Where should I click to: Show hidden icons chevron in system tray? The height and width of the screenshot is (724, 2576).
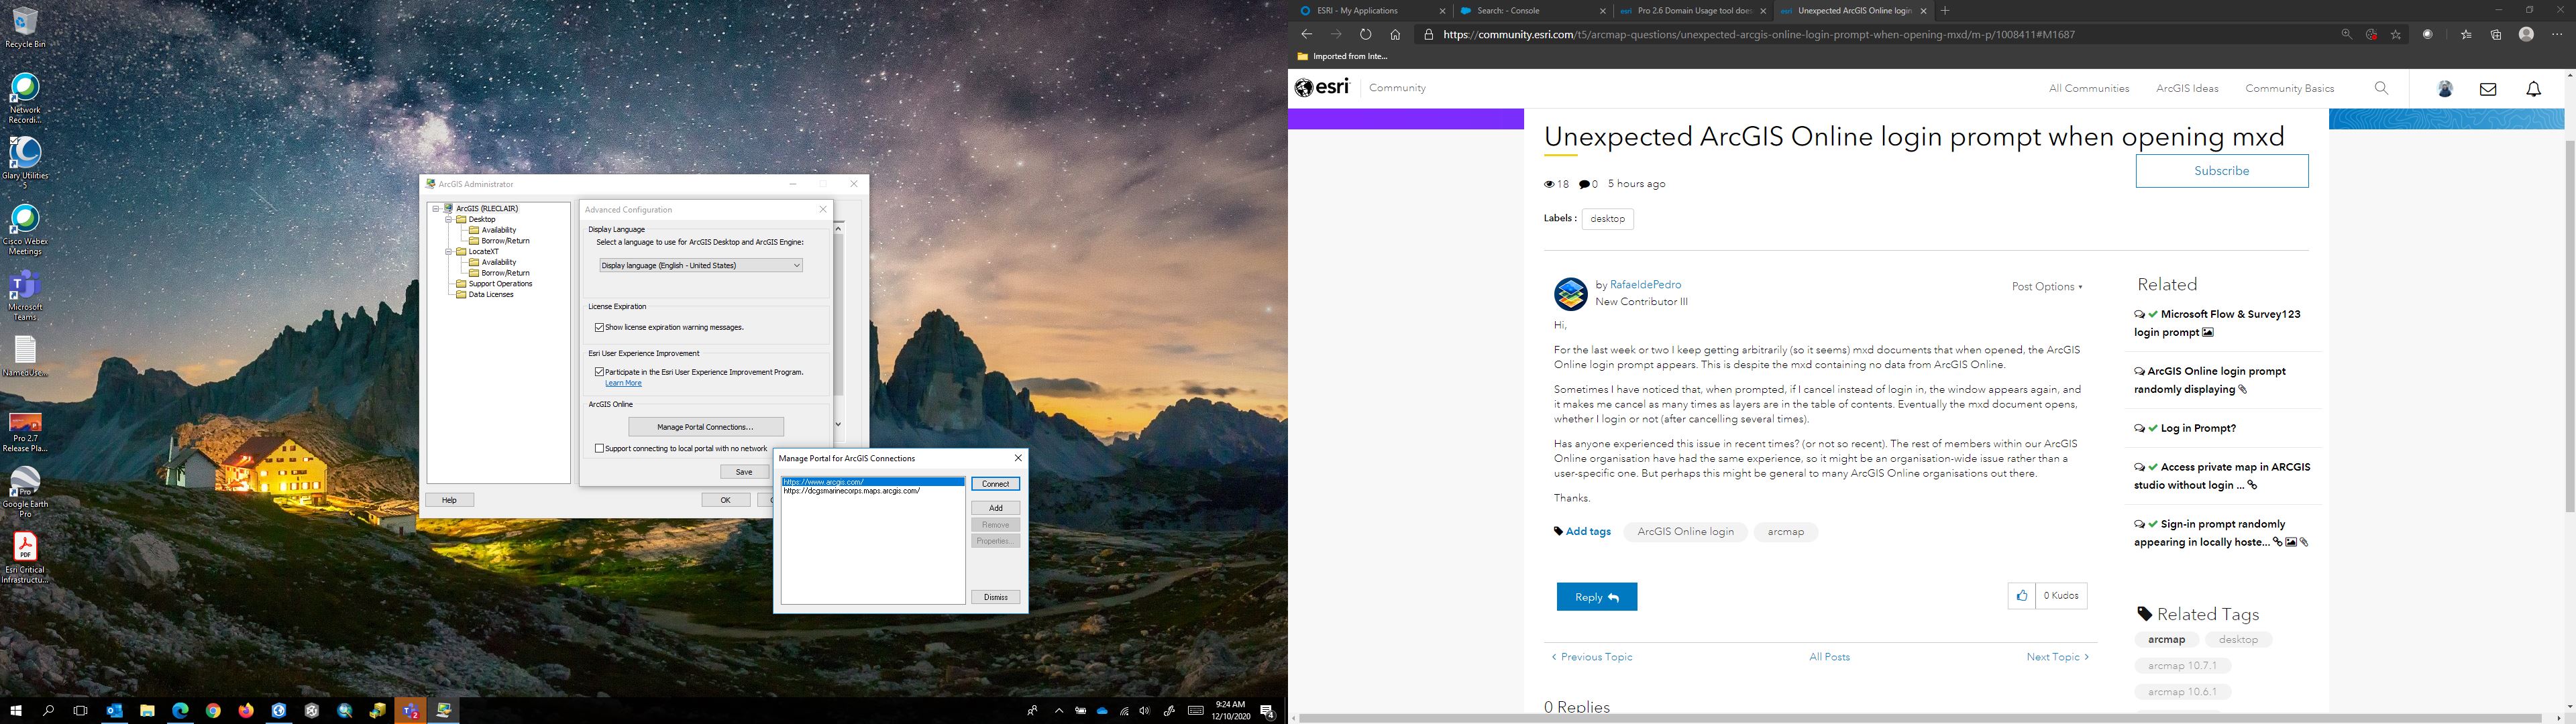(x=1058, y=711)
